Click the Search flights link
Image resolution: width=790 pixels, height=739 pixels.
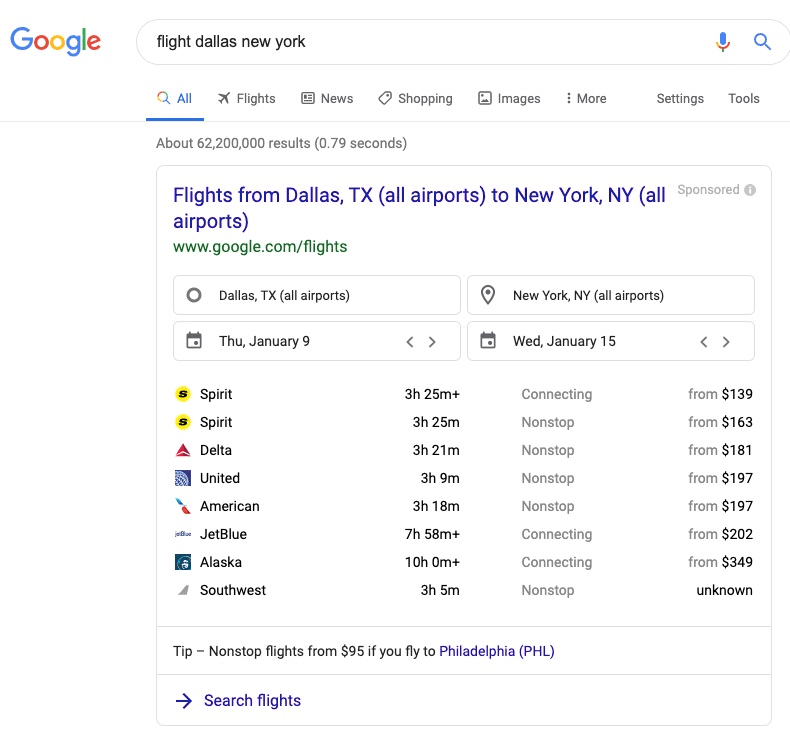click(252, 701)
